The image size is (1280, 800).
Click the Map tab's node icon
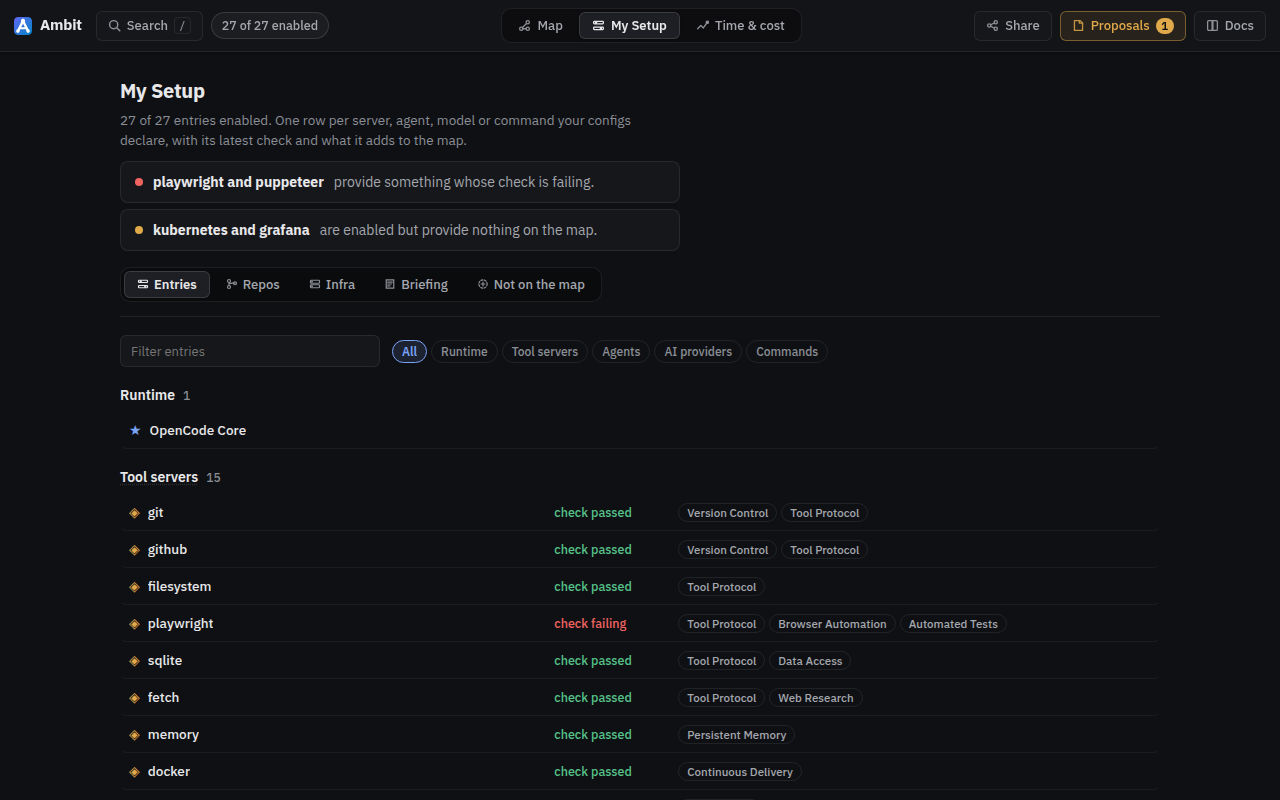coord(525,26)
